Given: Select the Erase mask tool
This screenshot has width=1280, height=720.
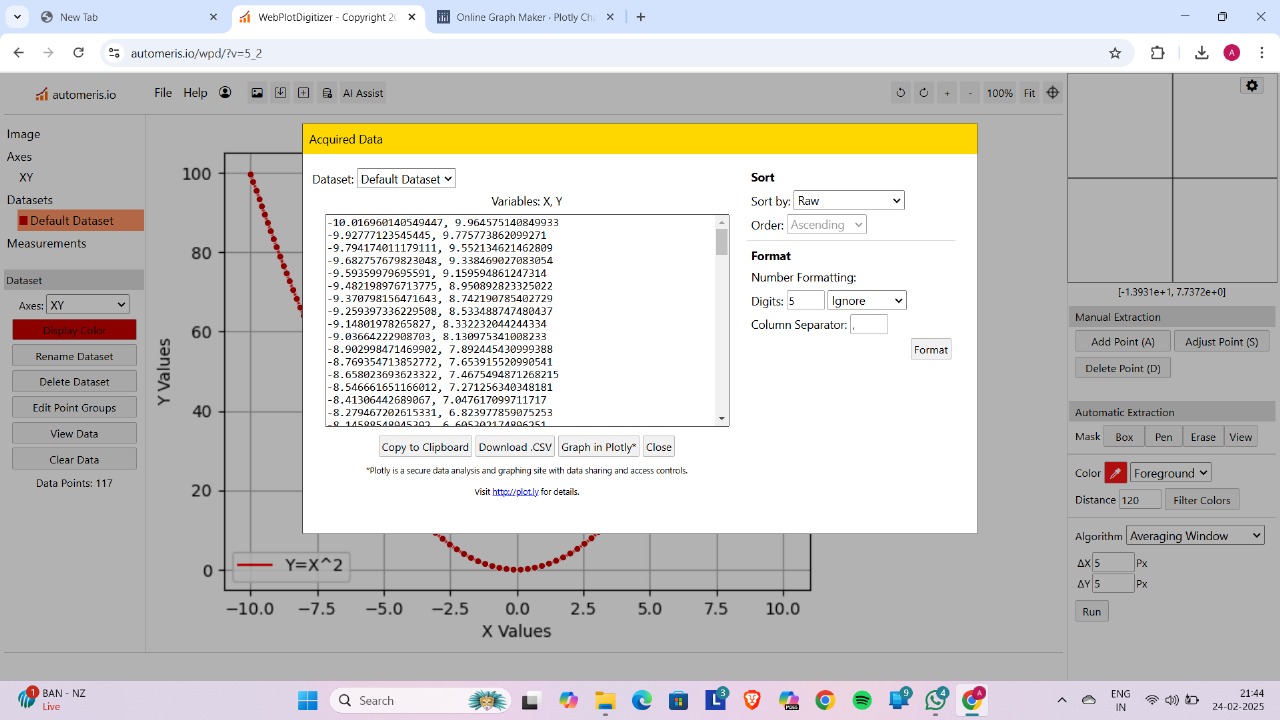Looking at the screenshot, I should pos(1203,436).
